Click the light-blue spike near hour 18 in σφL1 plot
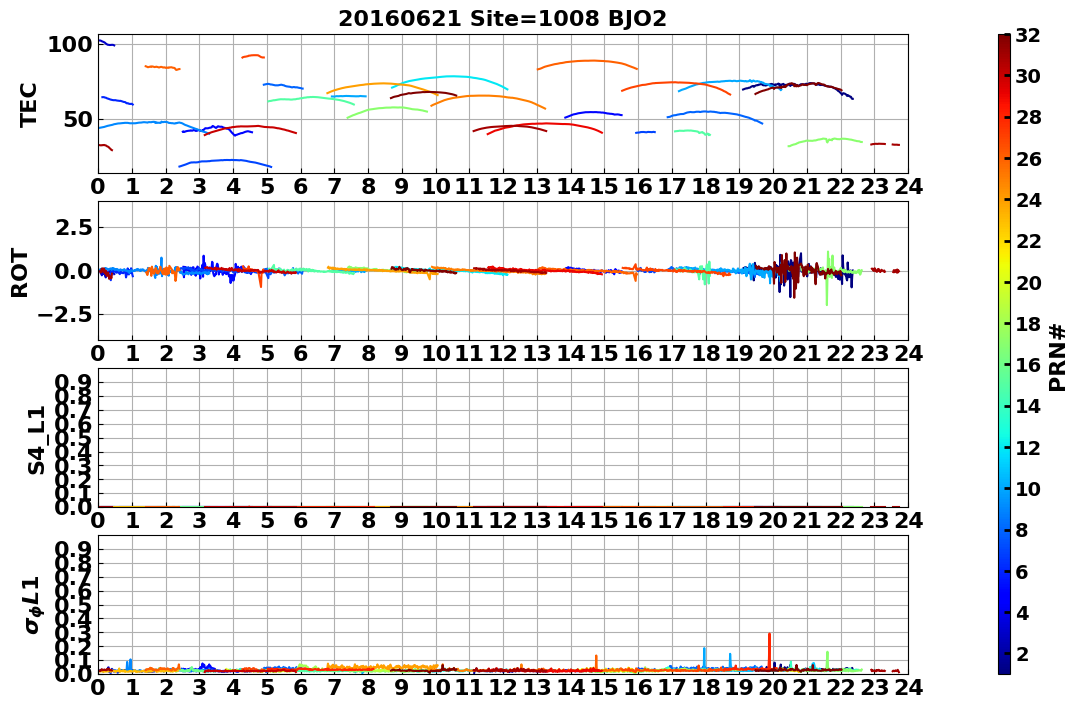This screenshot has height=709, width=1077. tap(705, 657)
